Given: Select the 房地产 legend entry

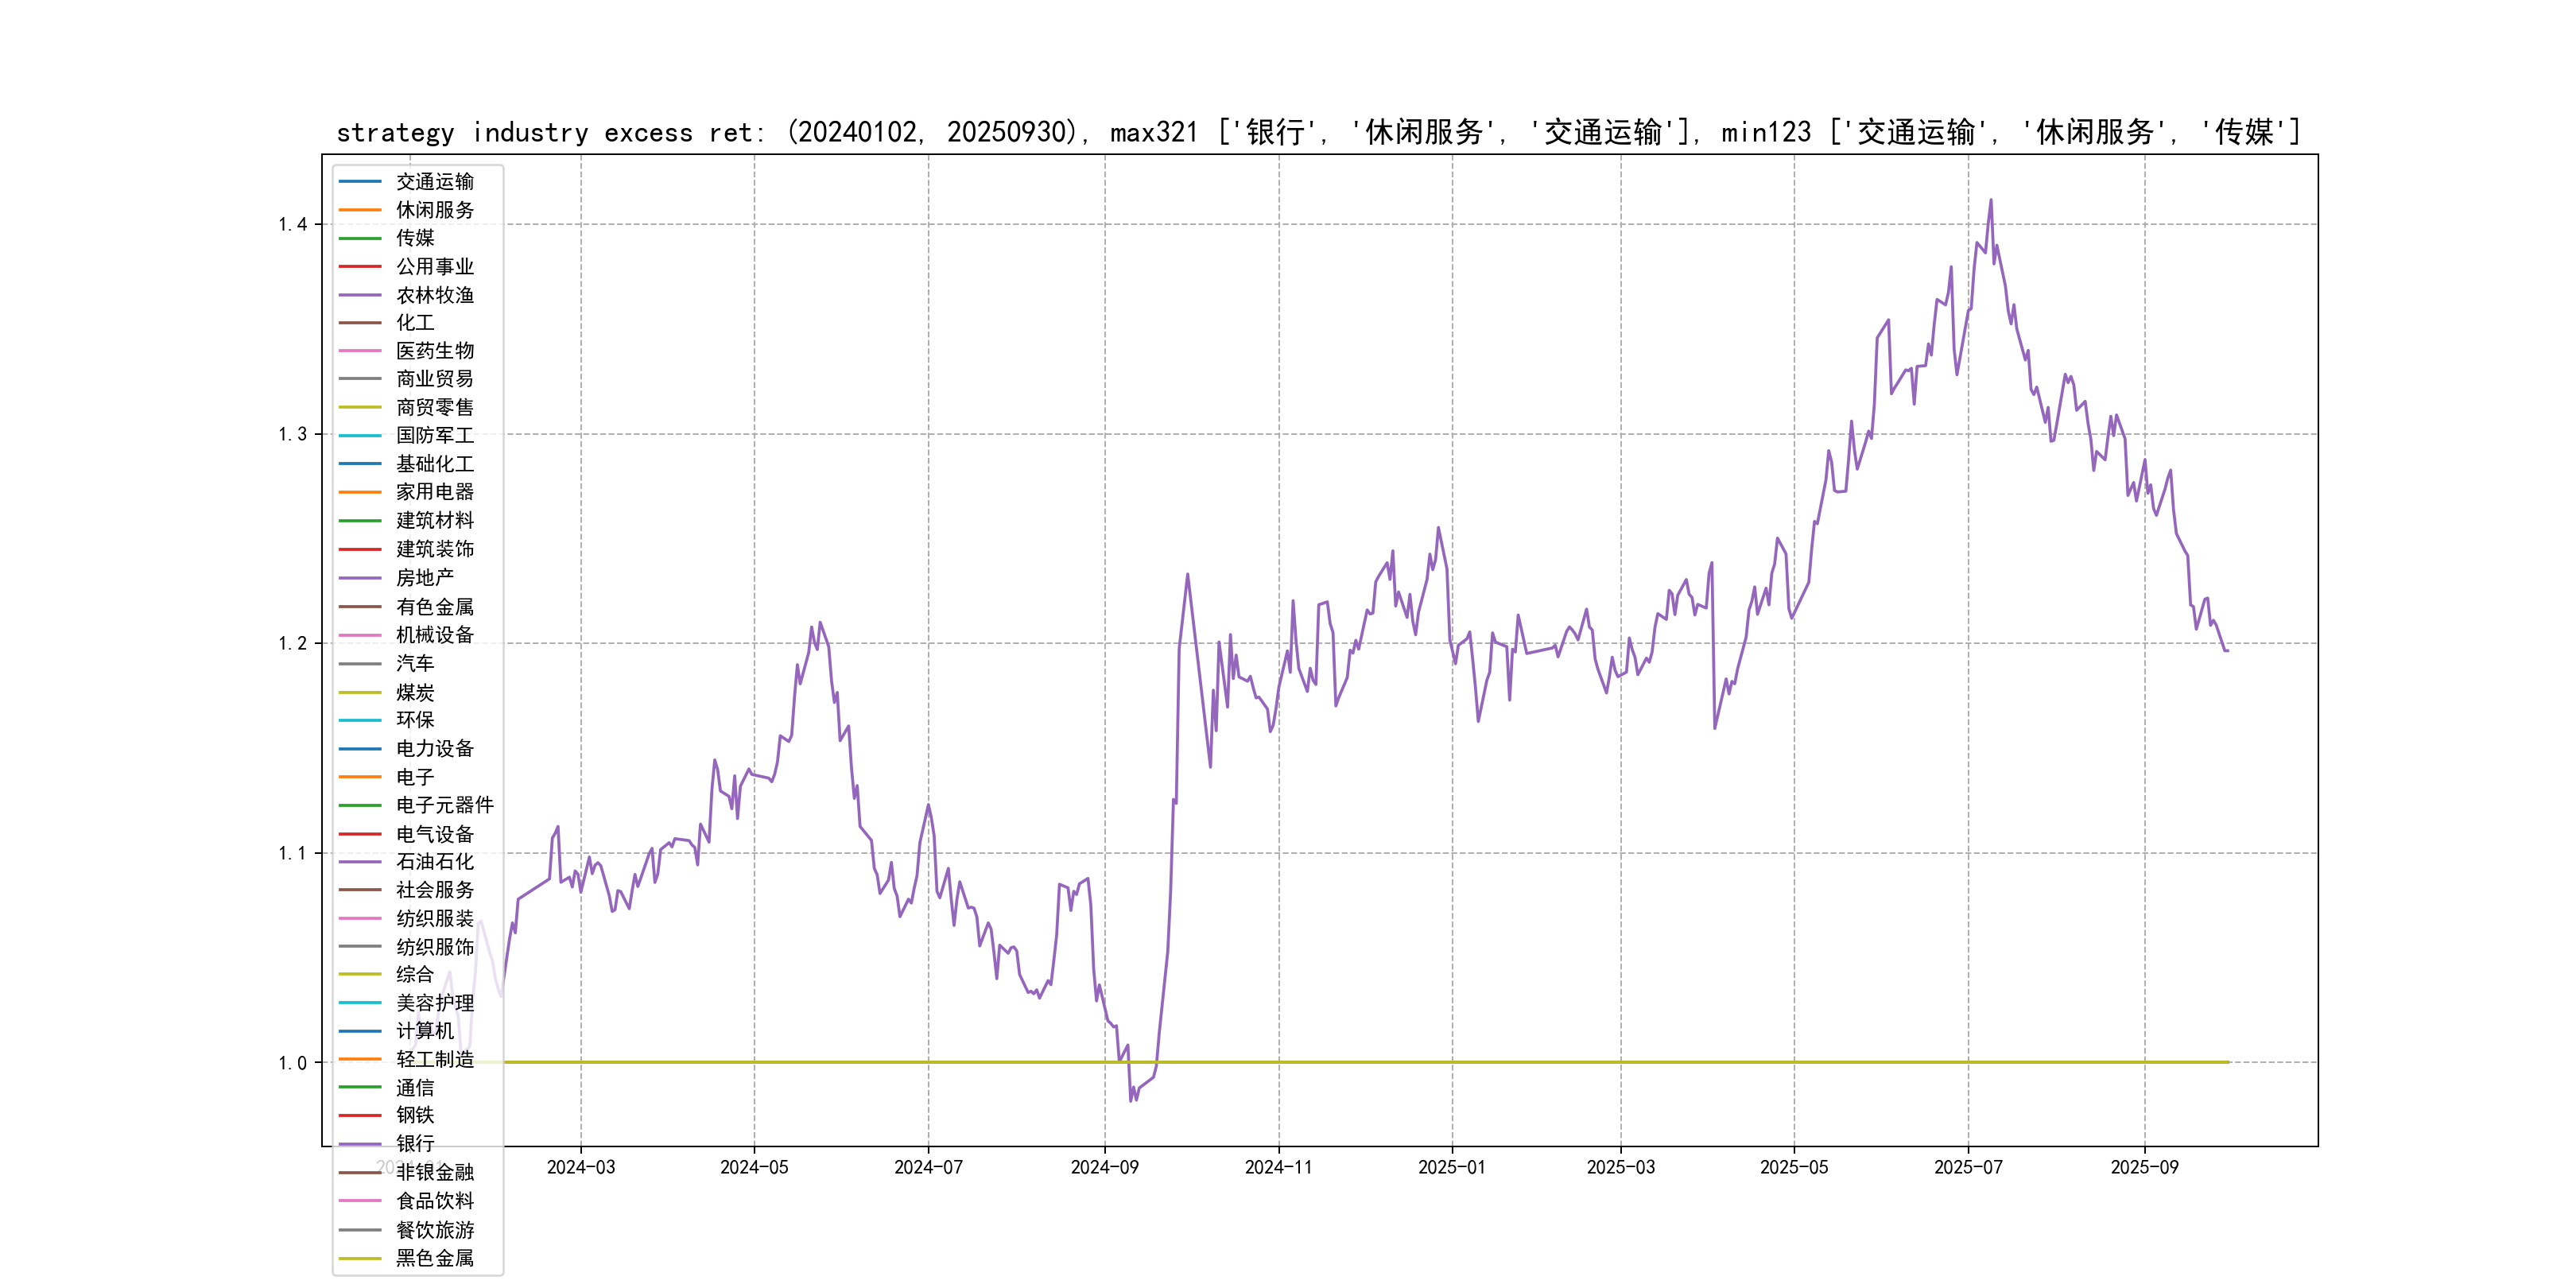Looking at the screenshot, I should tap(424, 578).
